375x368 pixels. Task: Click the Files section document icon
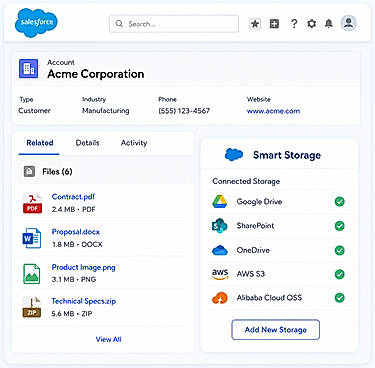(29, 171)
